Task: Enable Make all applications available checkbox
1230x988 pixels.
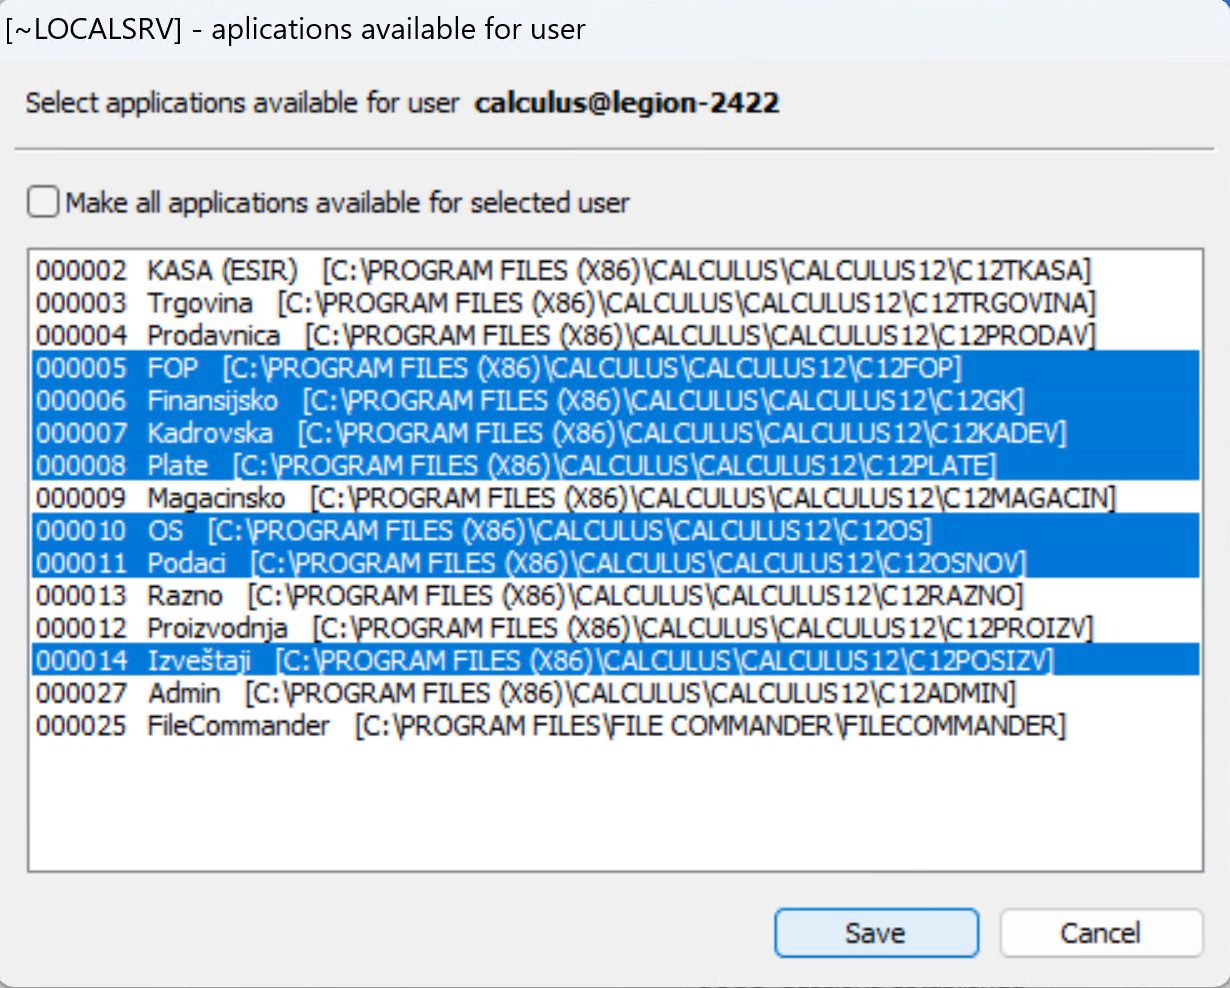Action: [44, 203]
